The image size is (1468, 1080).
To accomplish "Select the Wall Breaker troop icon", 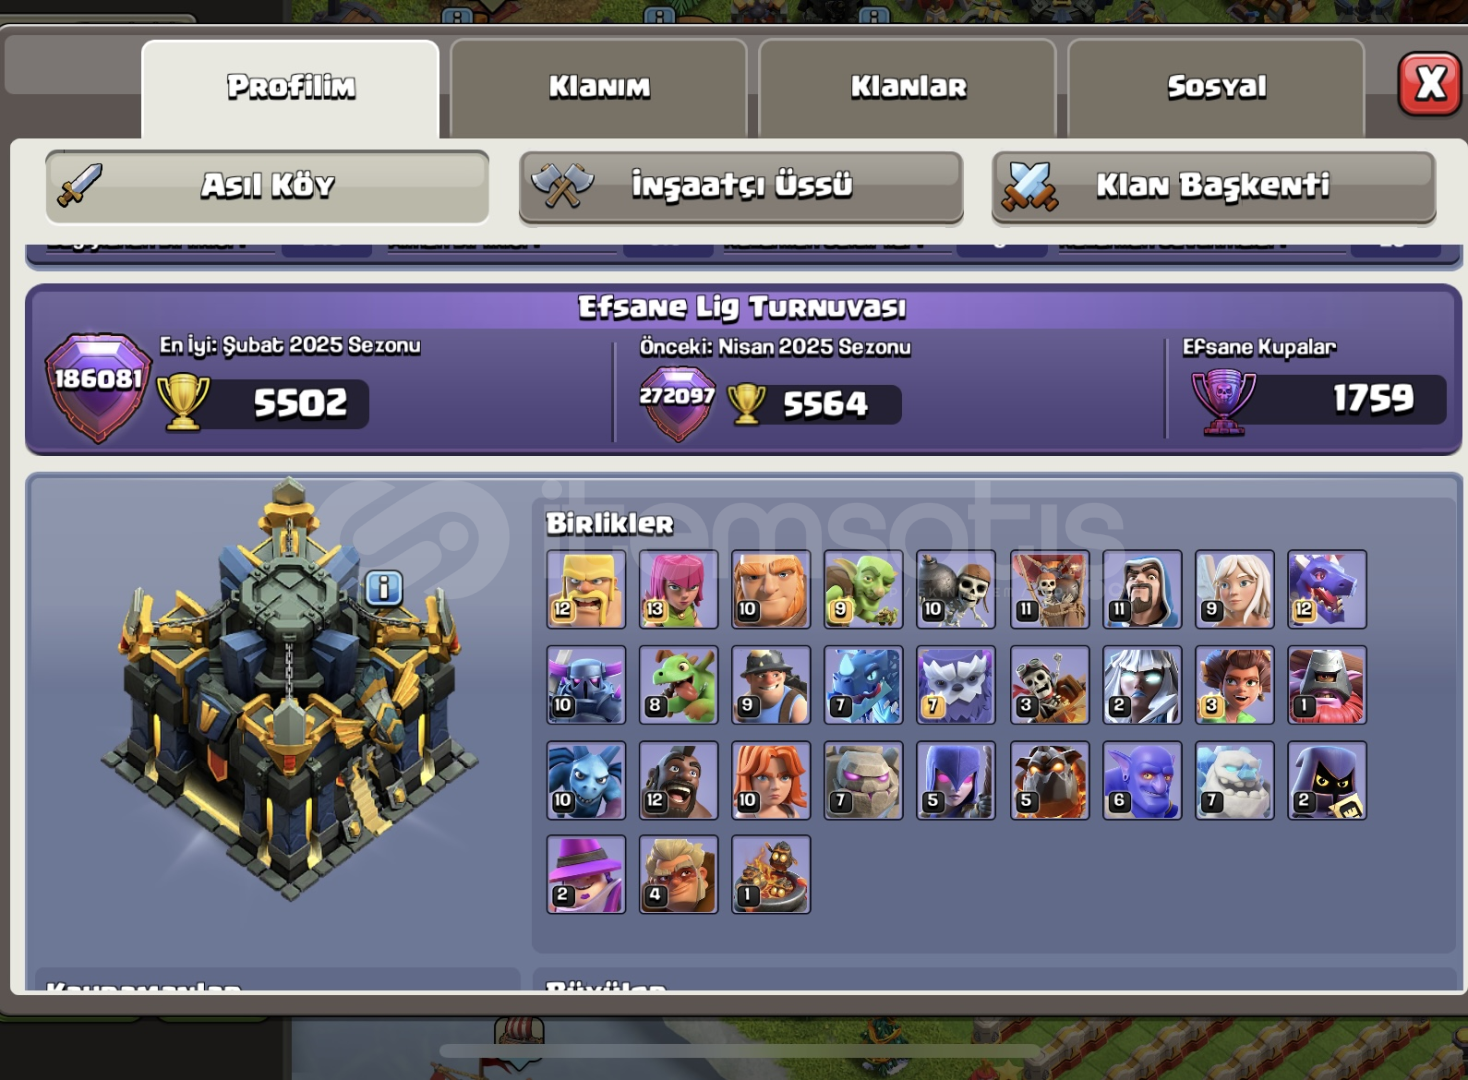I will (956, 589).
